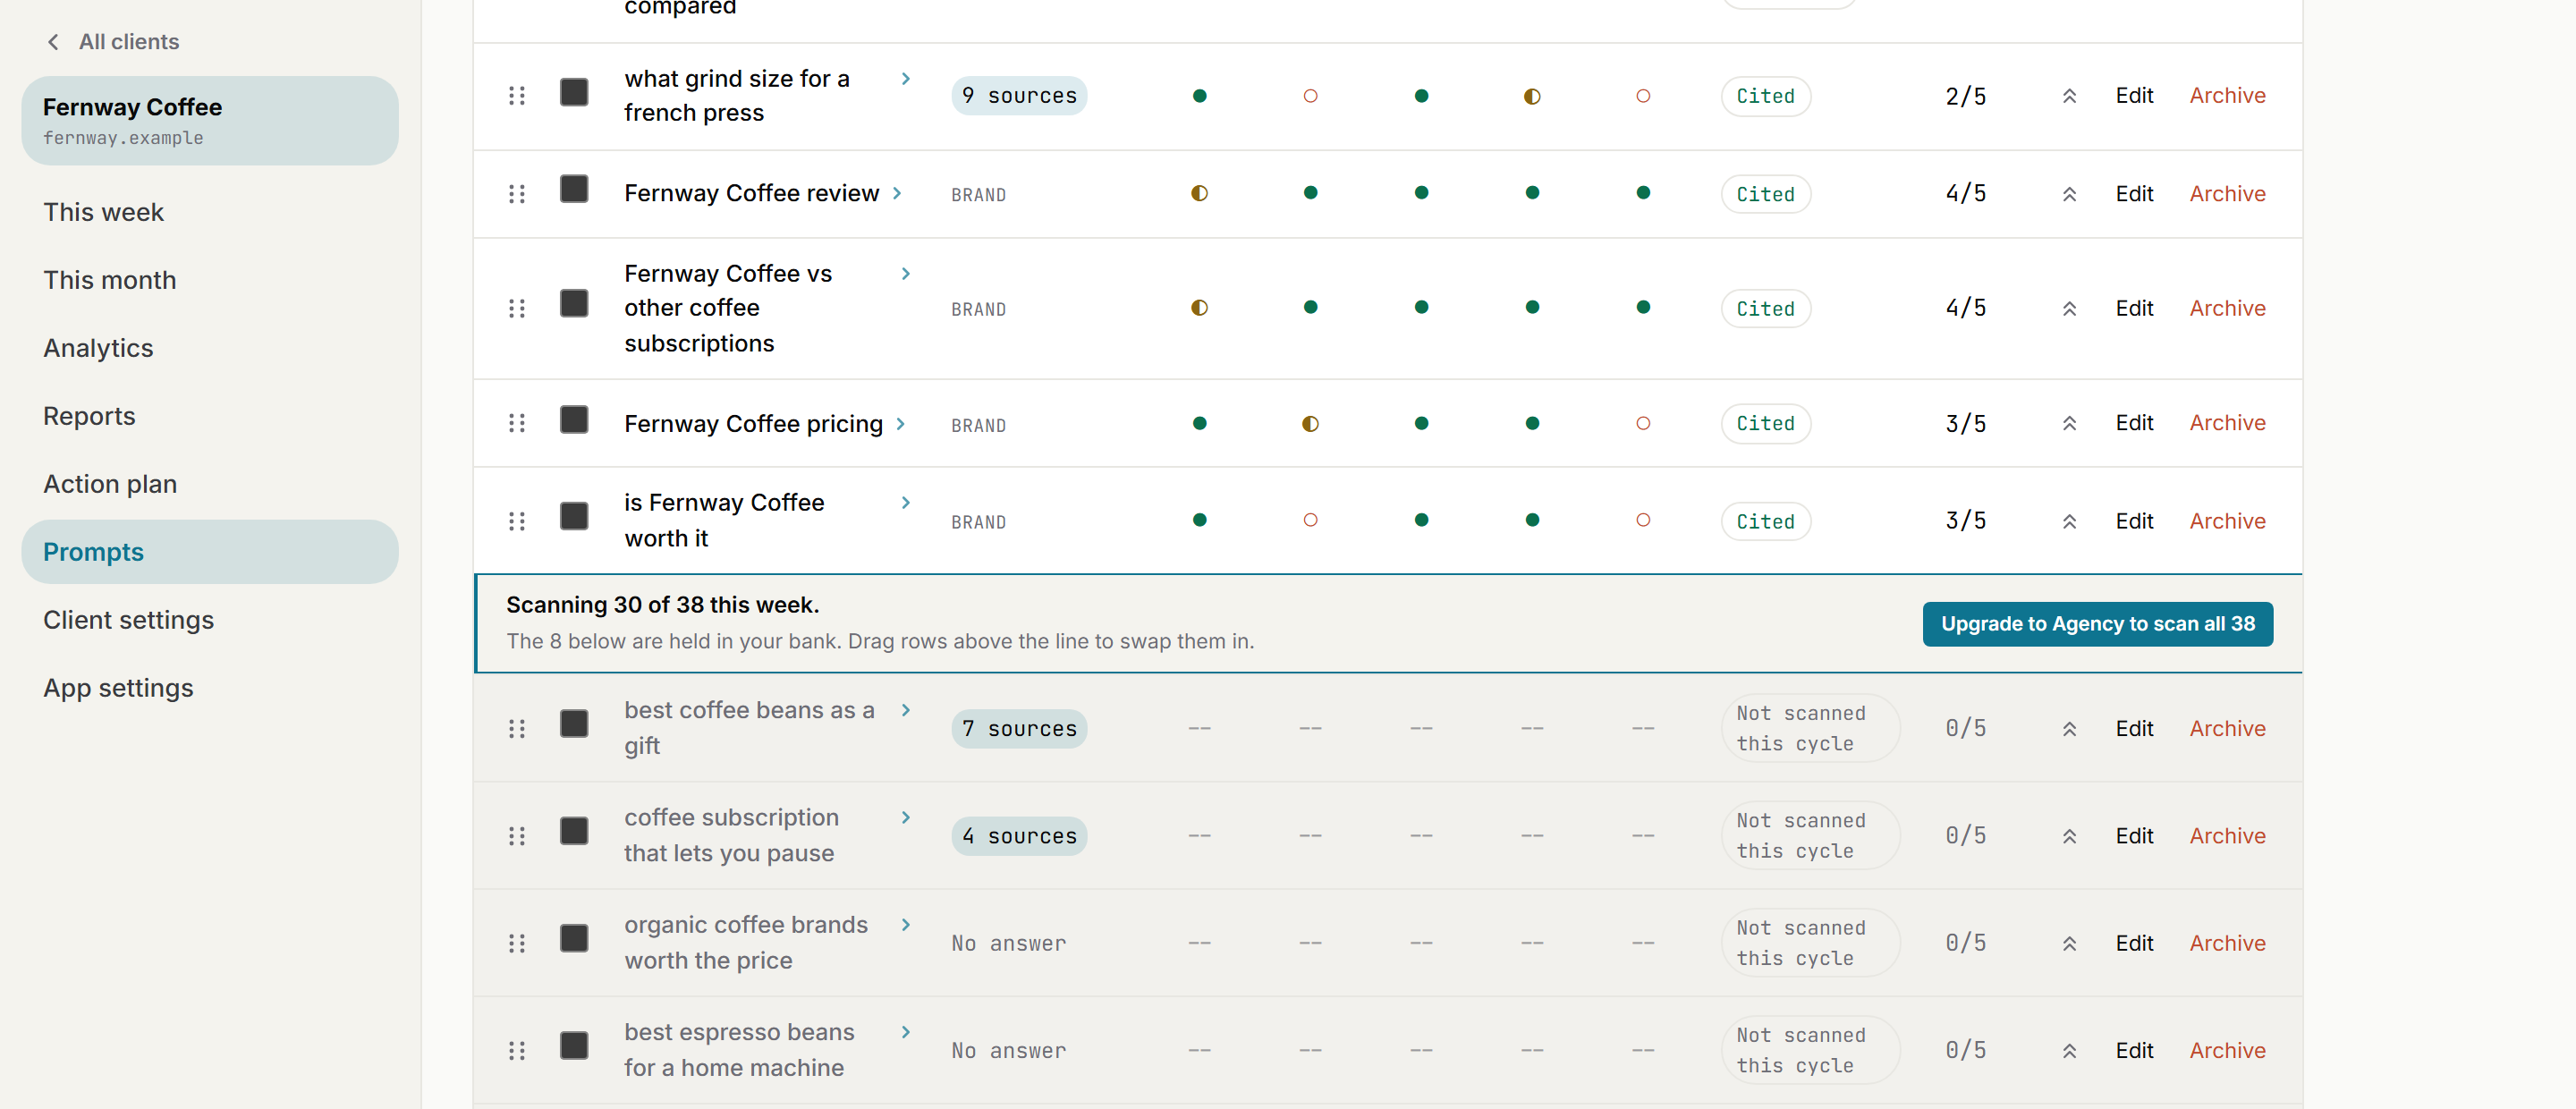The height and width of the screenshot is (1109, 2576).
Task: Expand the Fernway Coffee review prompt
Action: (x=897, y=193)
